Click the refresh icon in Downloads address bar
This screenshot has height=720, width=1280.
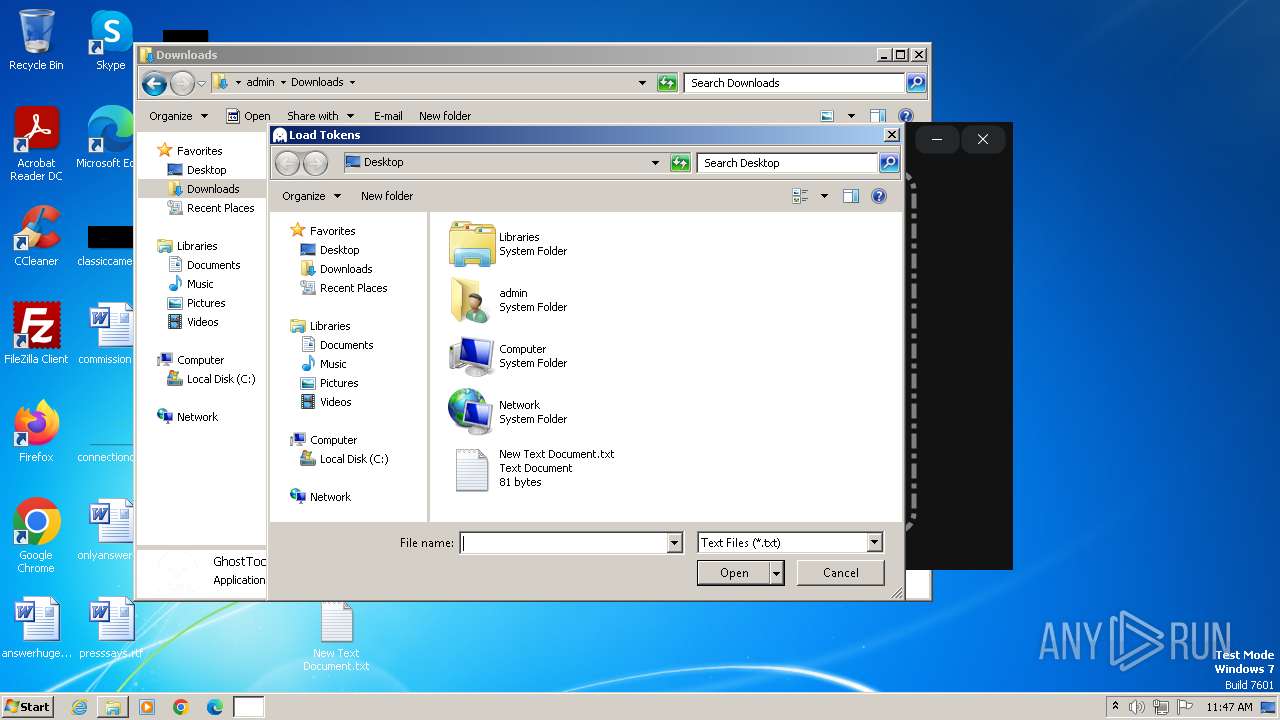click(667, 83)
